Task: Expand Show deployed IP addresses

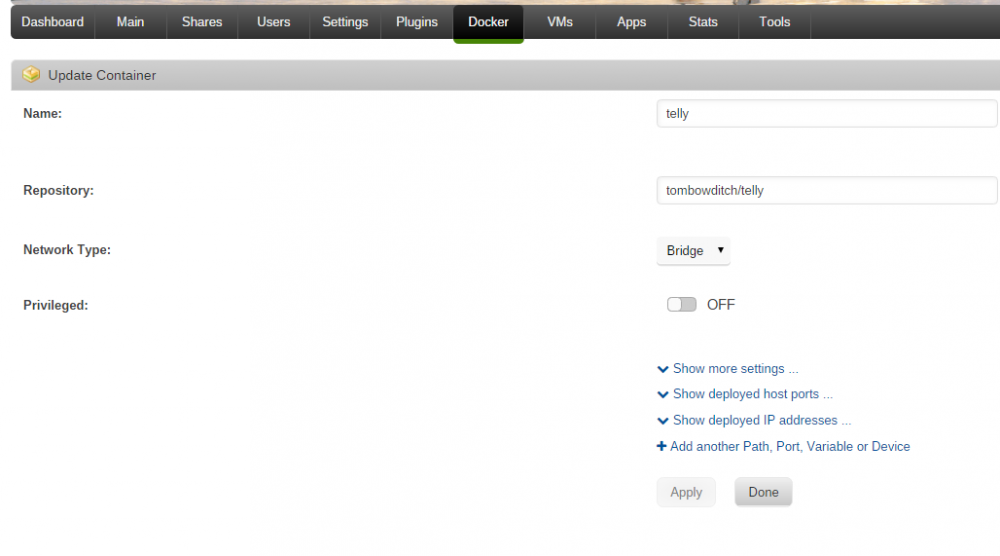Action: 754,420
